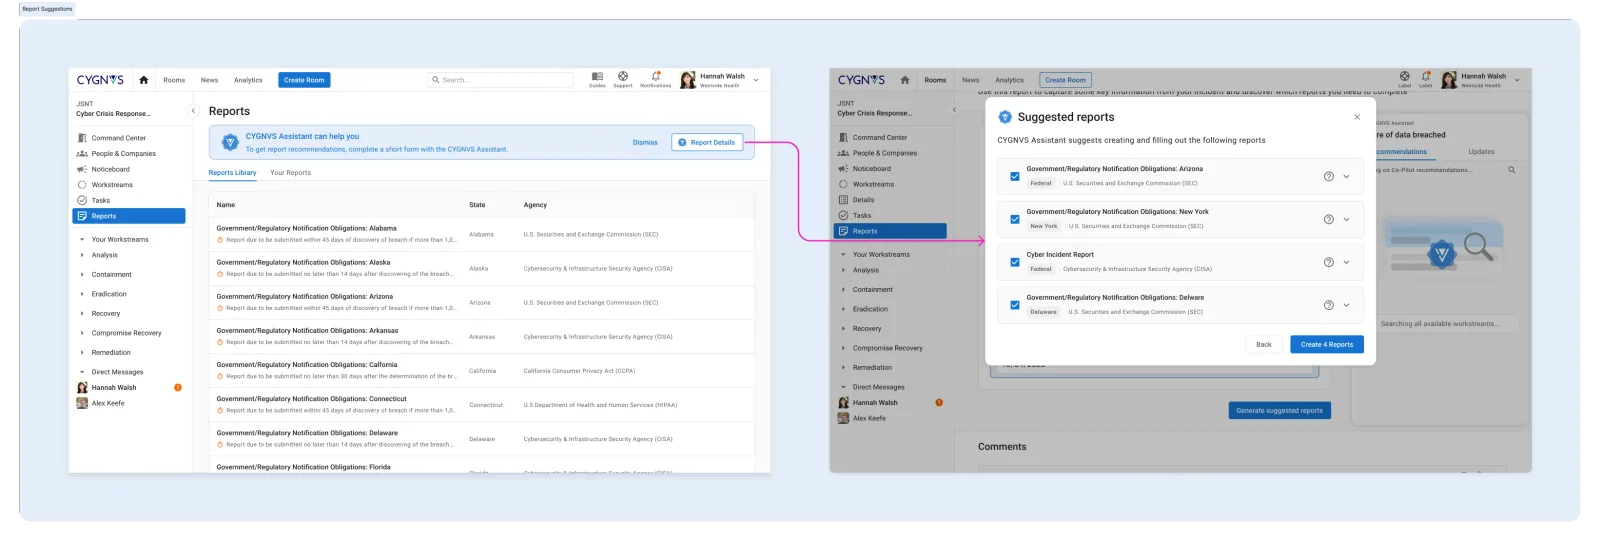1600x541 pixels.
Task: Click help icon on New York suggested report
Action: pyautogui.click(x=1328, y=219)
